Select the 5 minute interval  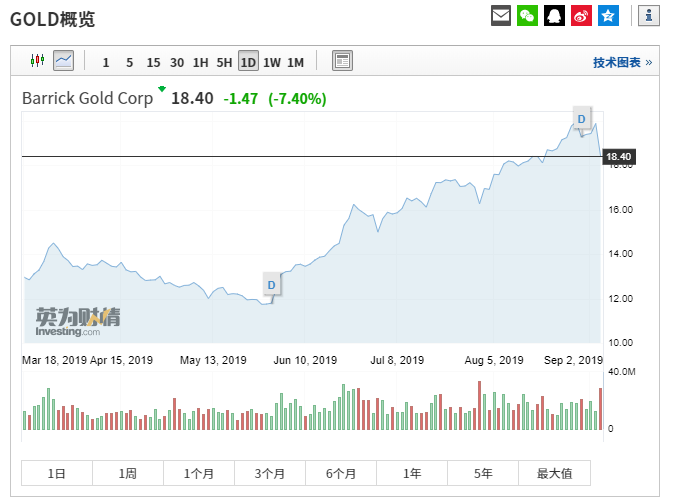click(129, 63)
